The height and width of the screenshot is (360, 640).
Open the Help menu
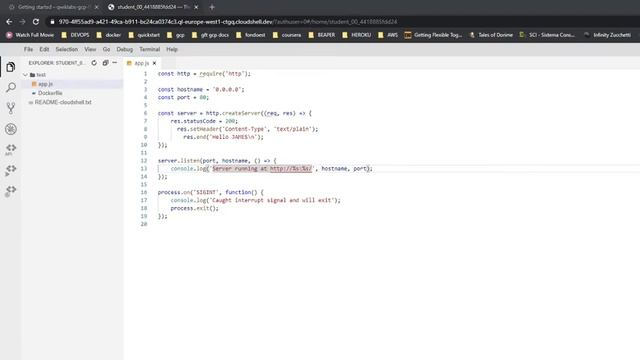point(172,49)
